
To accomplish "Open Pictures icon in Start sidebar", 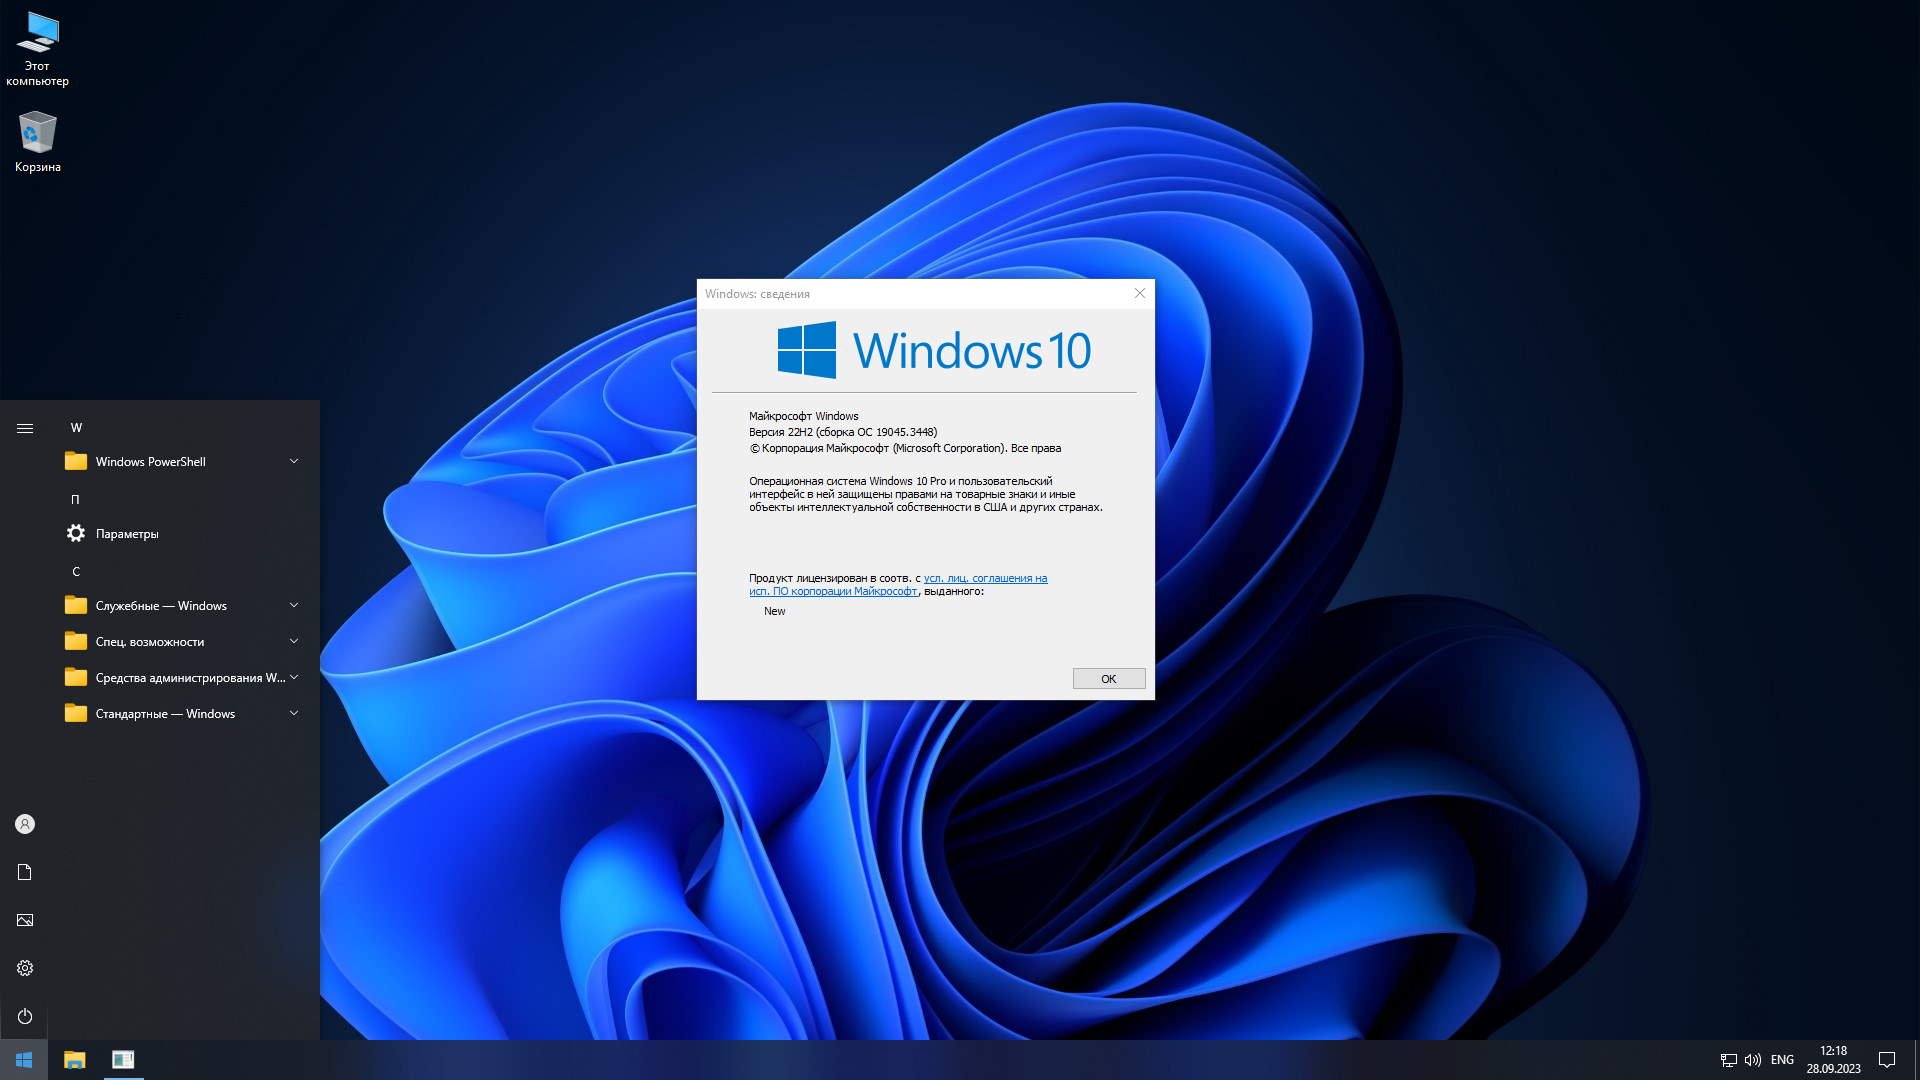I will tap(25, 920).
